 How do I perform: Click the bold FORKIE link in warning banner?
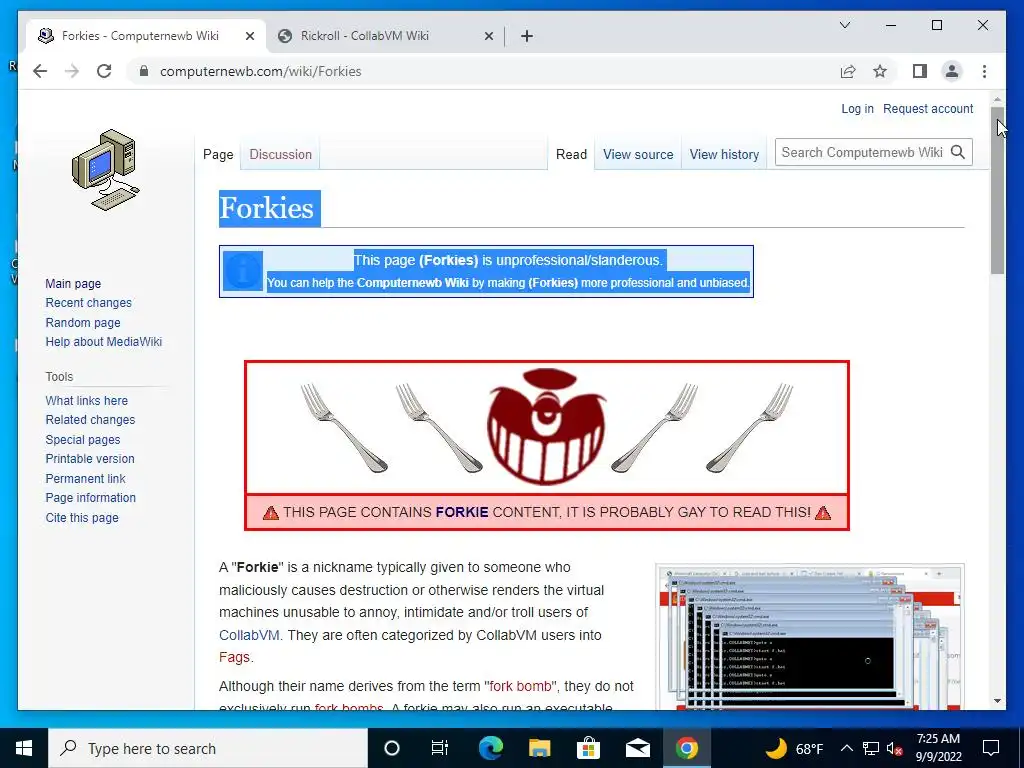(x=462, y=512)
